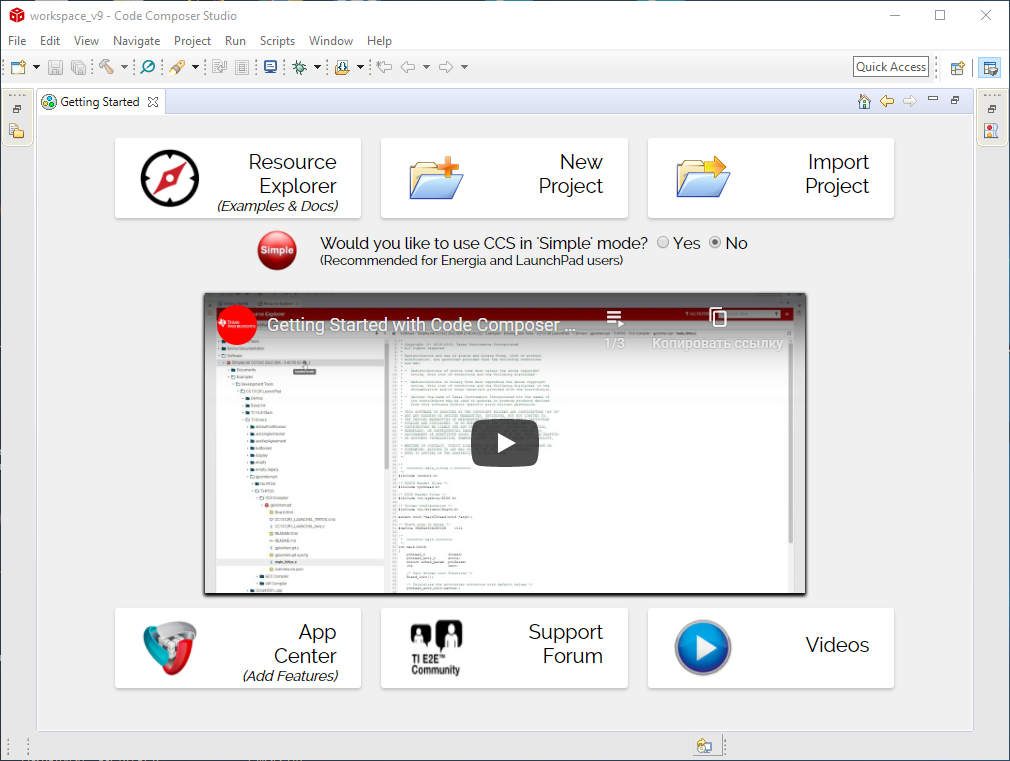Open the Project menu

tap(192, 41)
